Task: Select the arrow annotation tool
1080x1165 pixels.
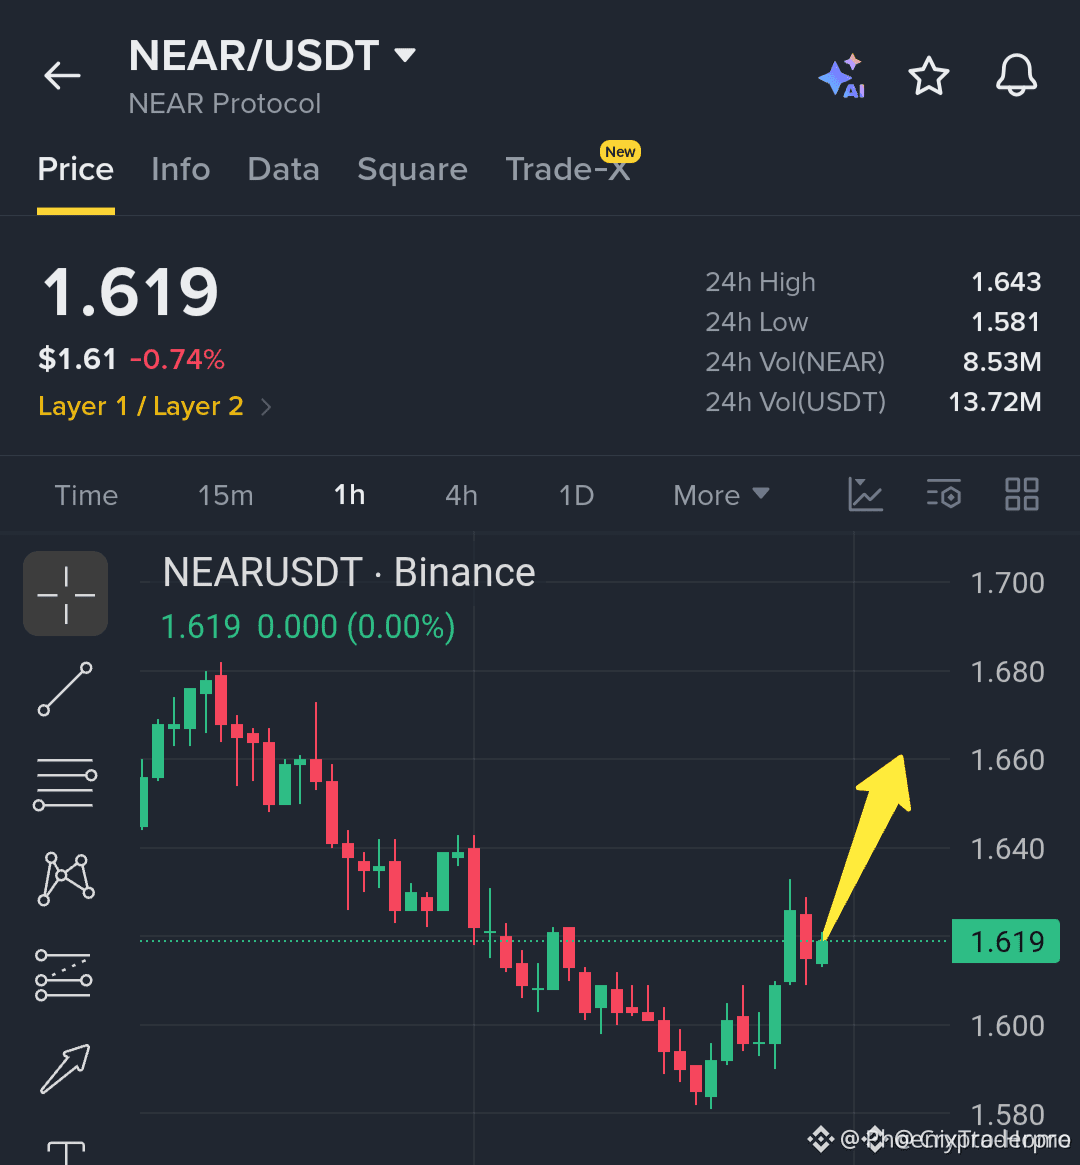Action: 65,1068
